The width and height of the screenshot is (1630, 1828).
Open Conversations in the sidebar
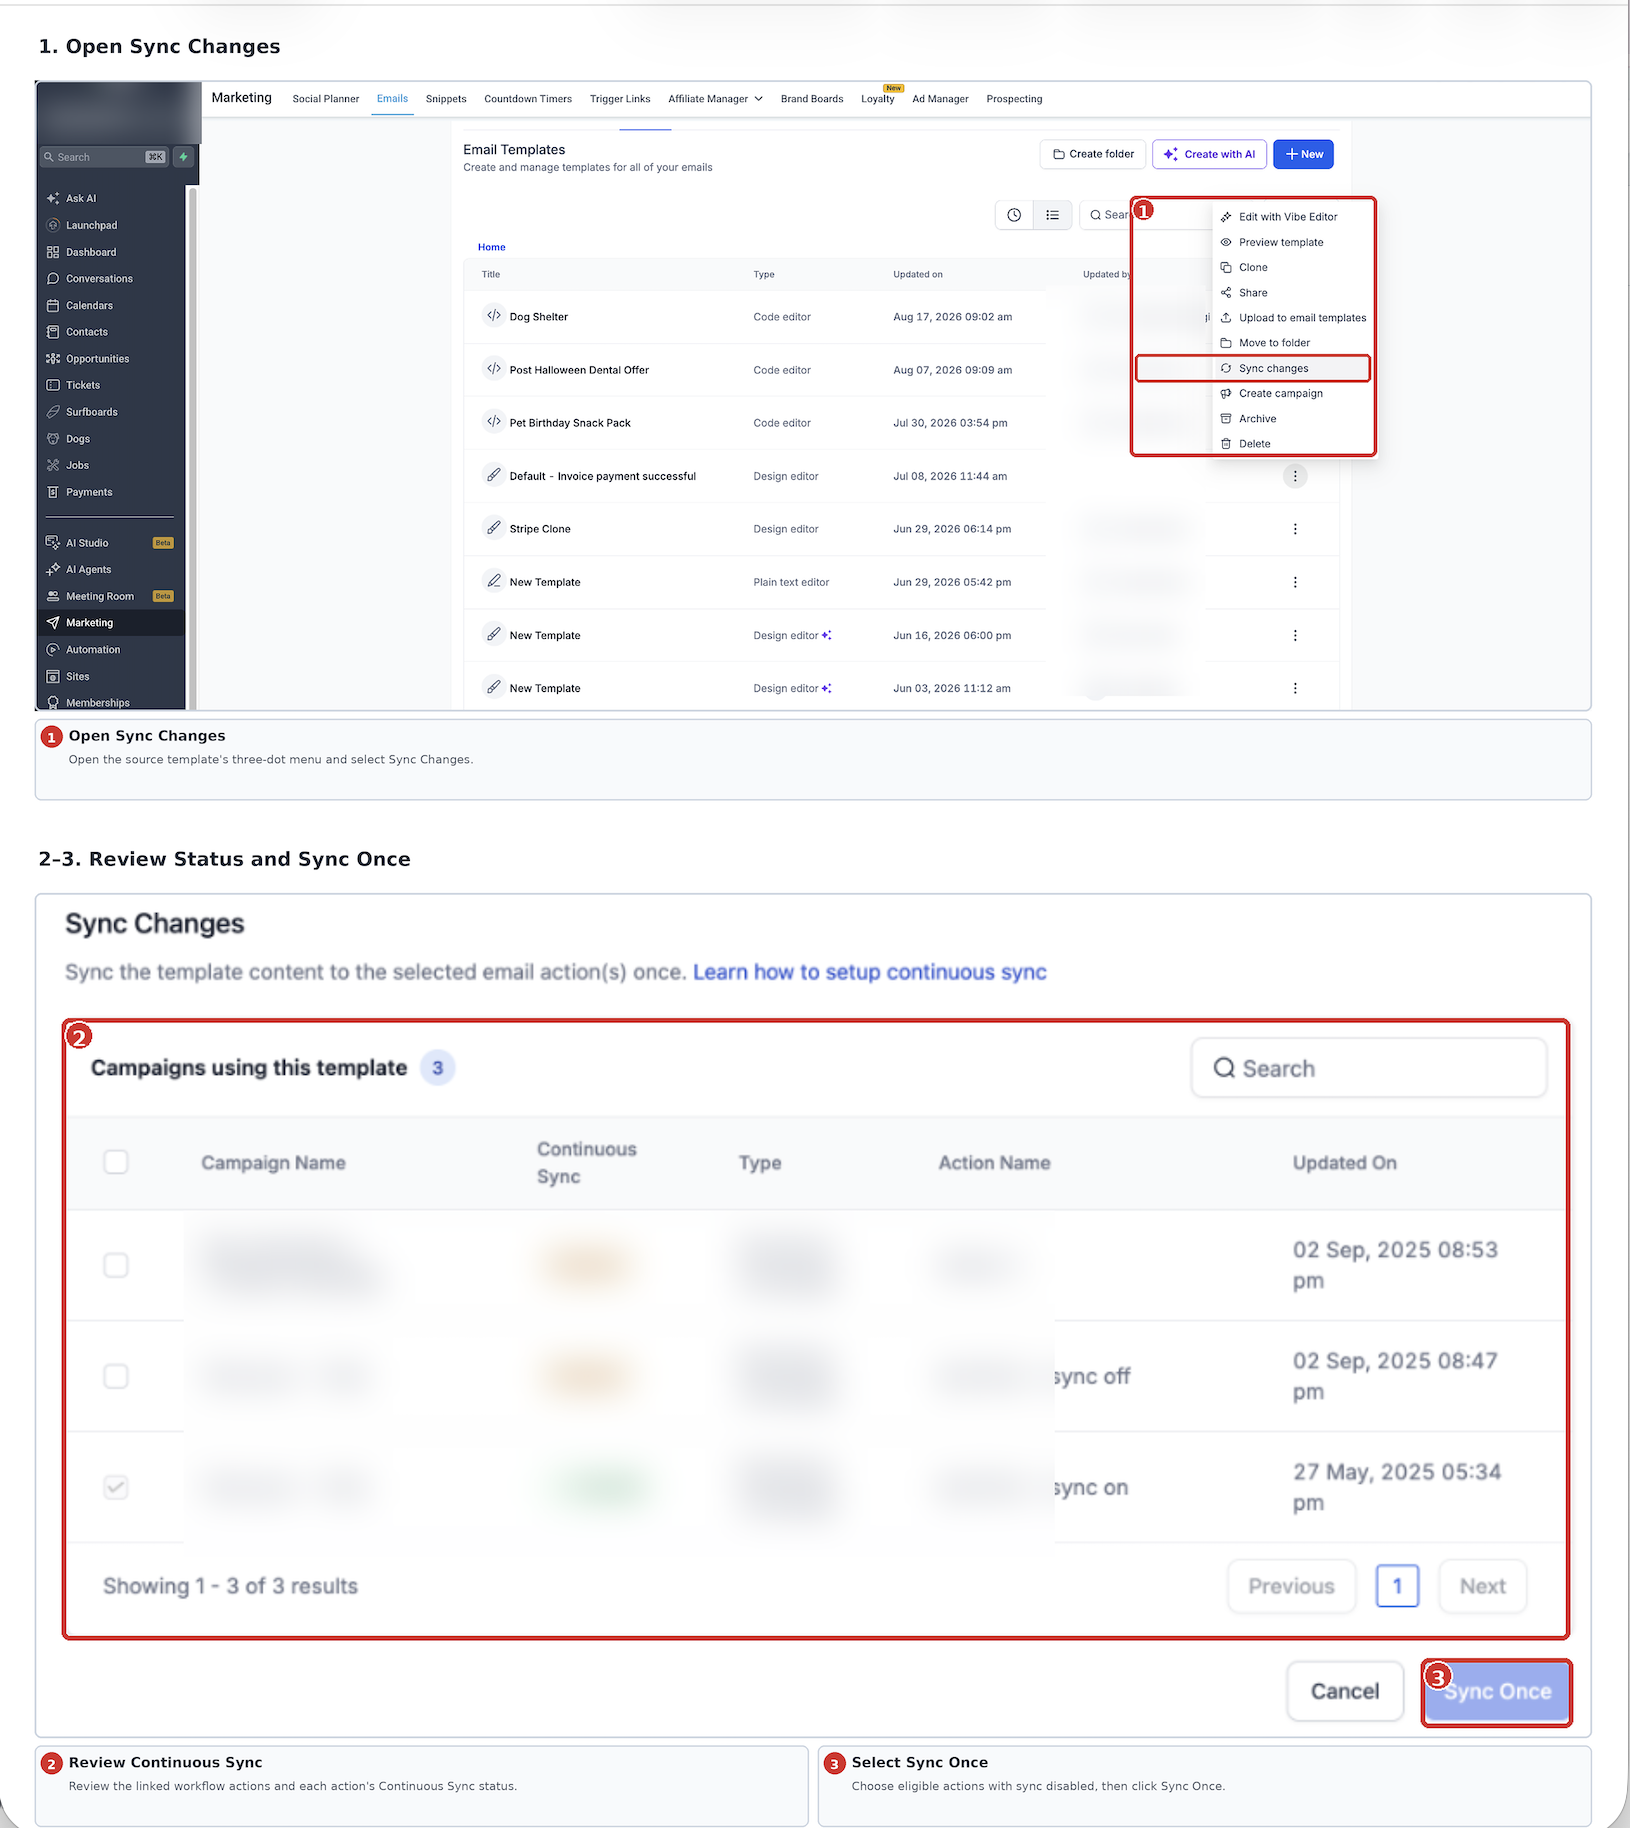click(x=110, y=278)
